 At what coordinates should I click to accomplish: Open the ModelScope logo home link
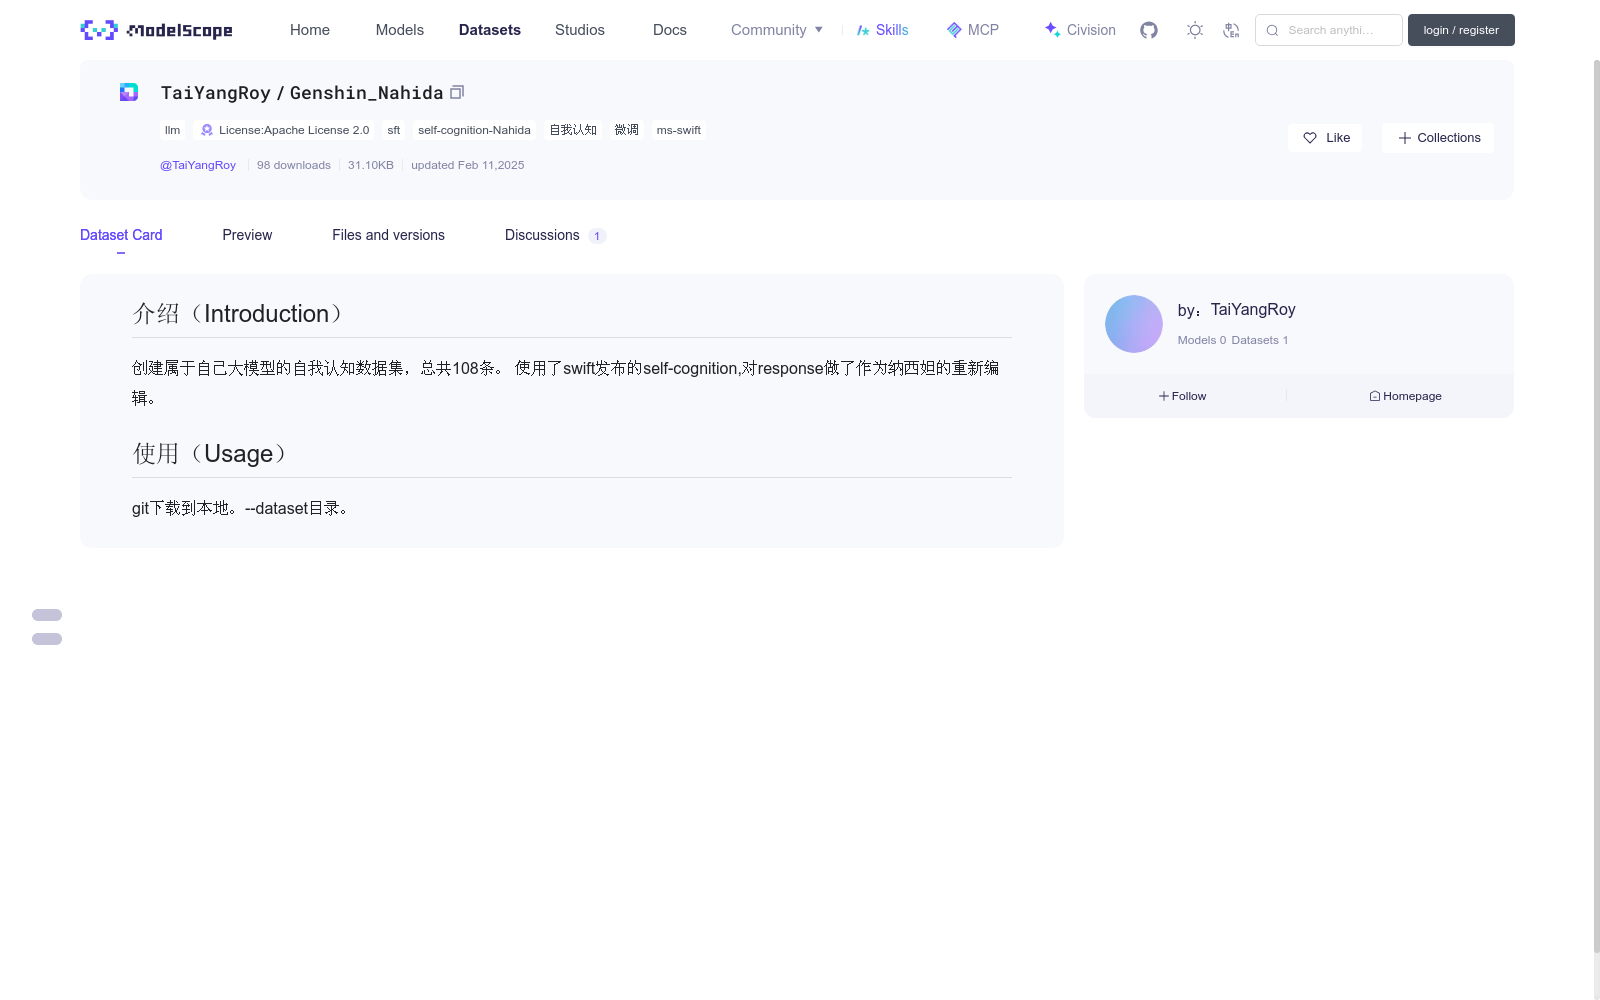pos(156,30)
